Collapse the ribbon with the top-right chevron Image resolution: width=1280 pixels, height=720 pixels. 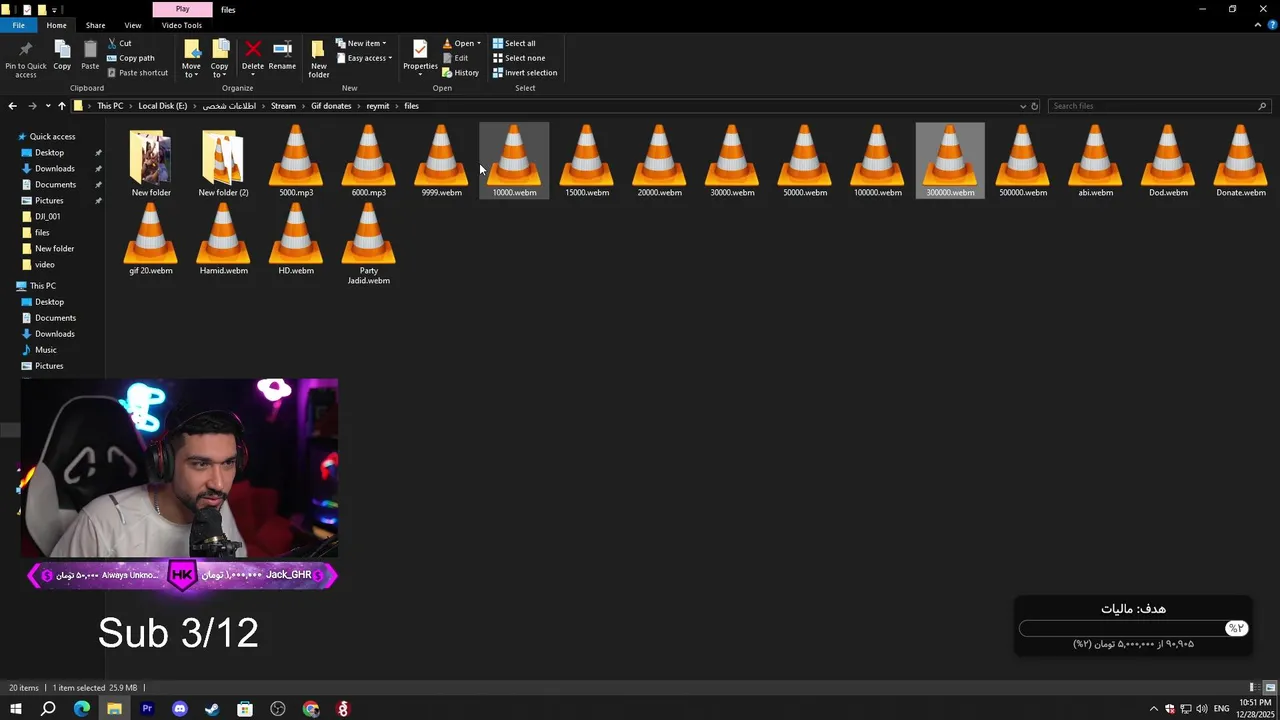[1258, 25]
